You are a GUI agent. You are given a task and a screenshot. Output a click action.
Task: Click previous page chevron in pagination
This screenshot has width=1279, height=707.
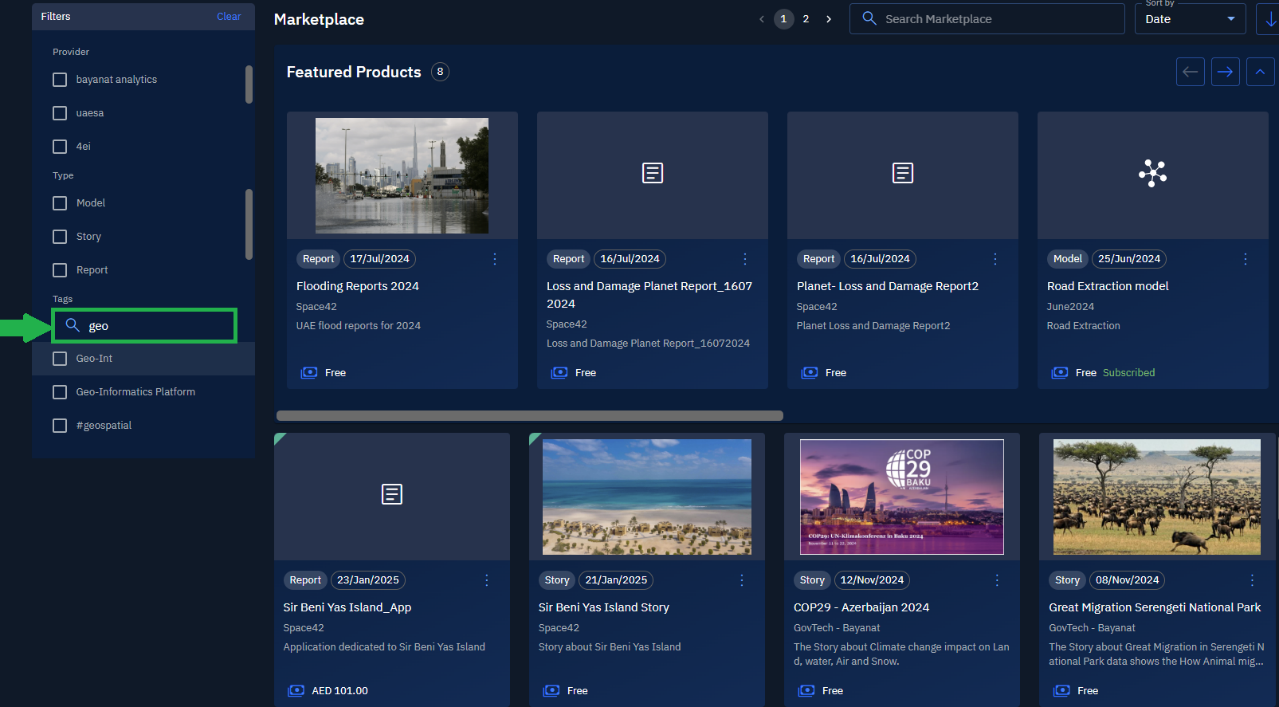coord(762,19)
